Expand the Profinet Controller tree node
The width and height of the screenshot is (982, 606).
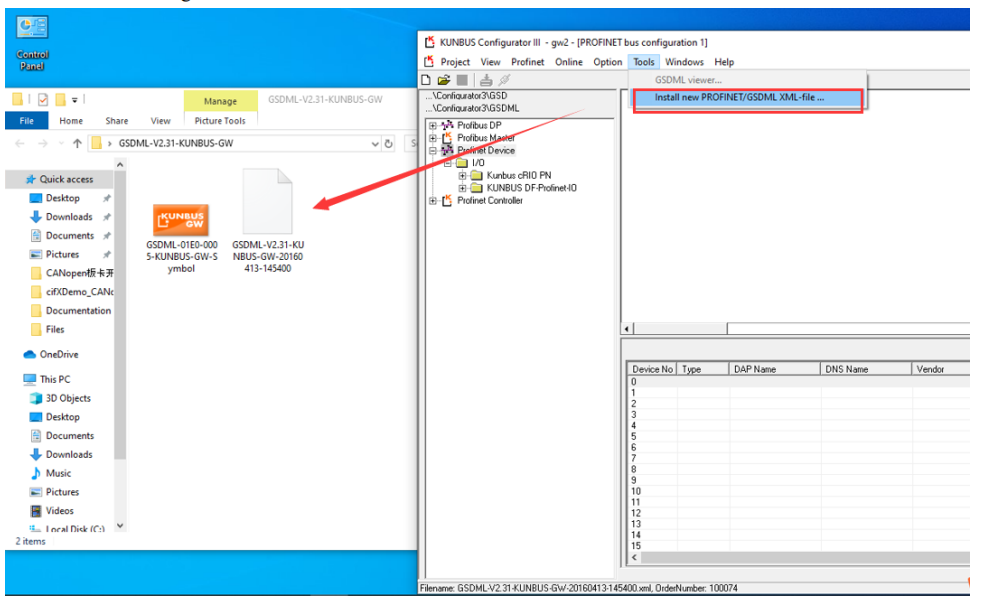433,200
